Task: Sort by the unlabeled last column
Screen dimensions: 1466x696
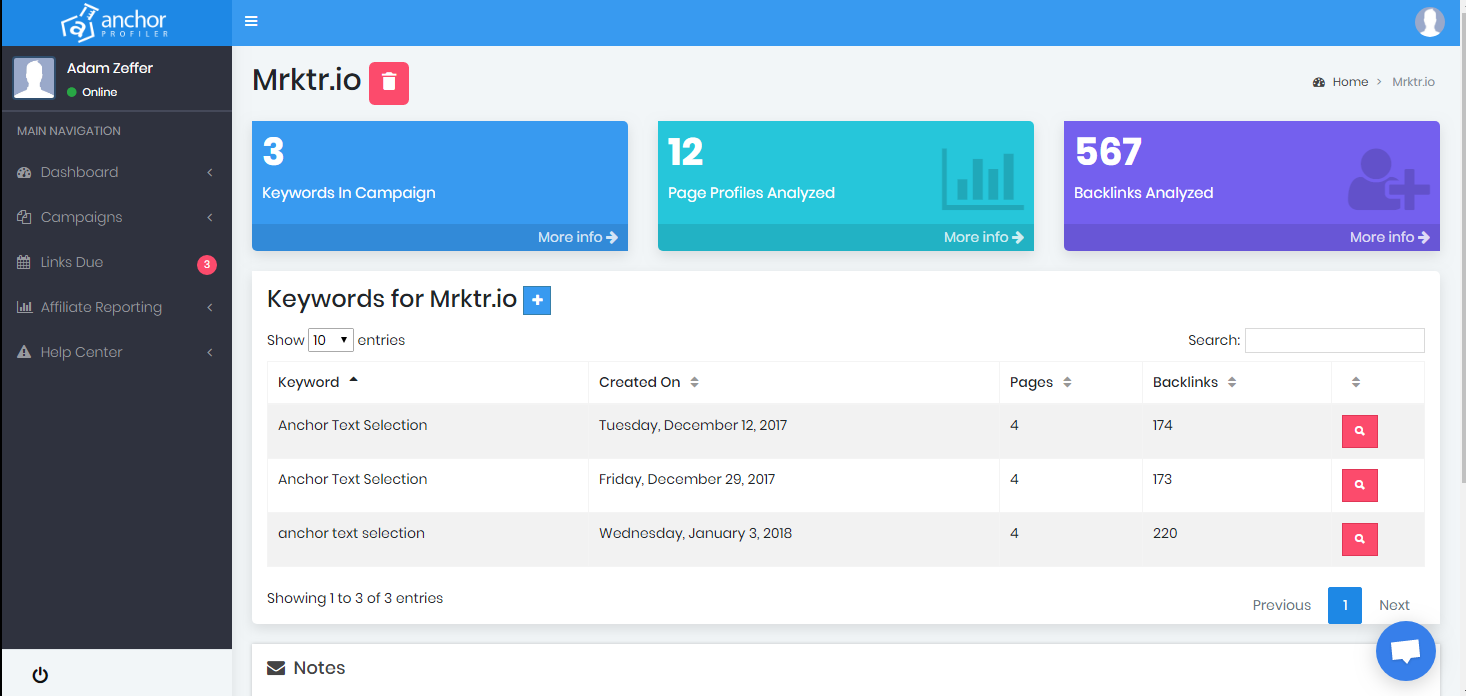Action: (x=1378, y=382)
